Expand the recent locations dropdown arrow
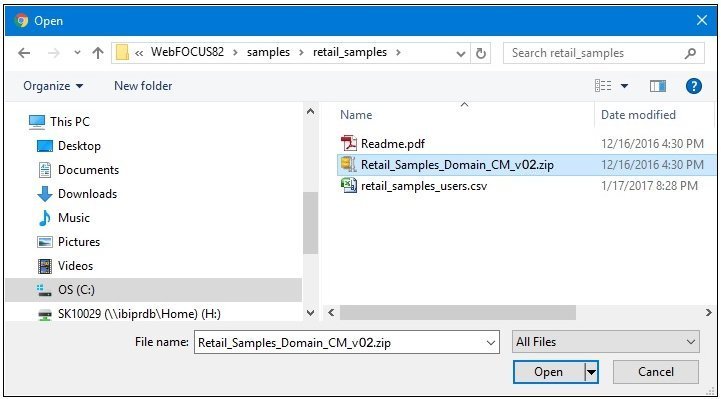This screenshot has width=721, height=399. (77, 53)
